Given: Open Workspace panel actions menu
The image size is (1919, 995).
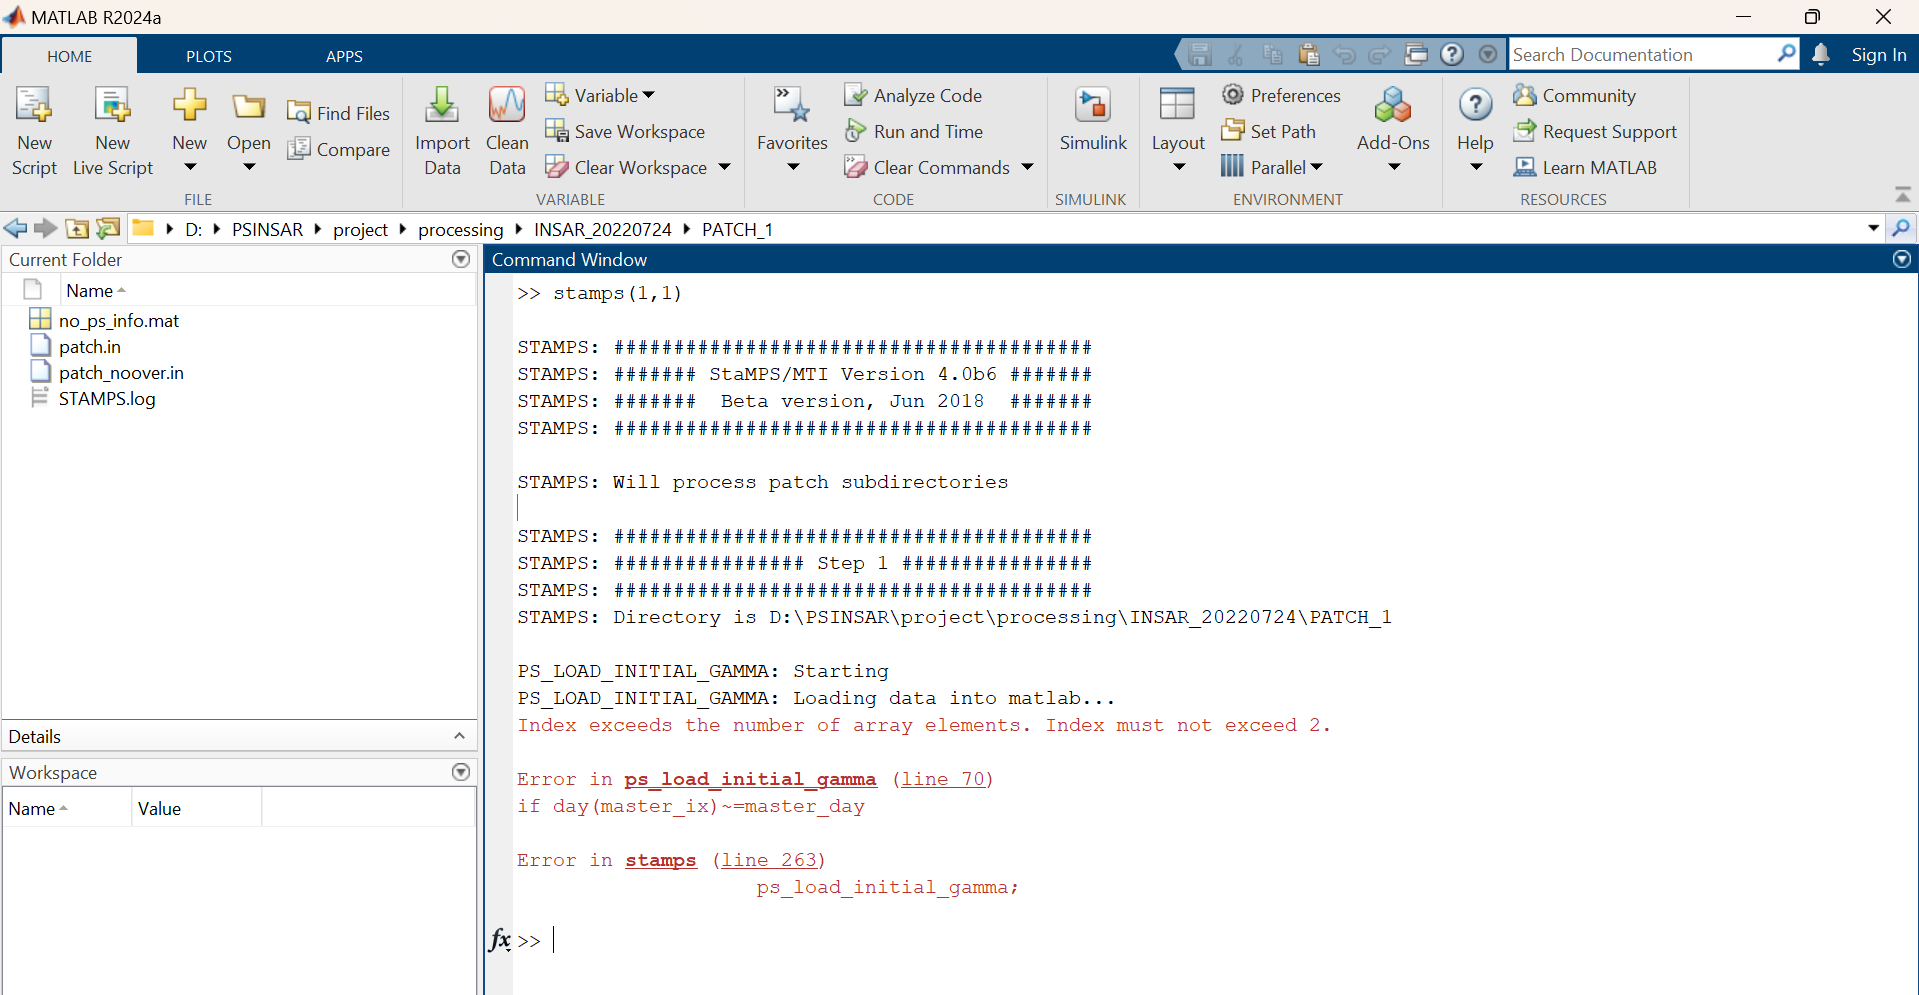Looking at the screenshot, I should (x=460, y=772).
